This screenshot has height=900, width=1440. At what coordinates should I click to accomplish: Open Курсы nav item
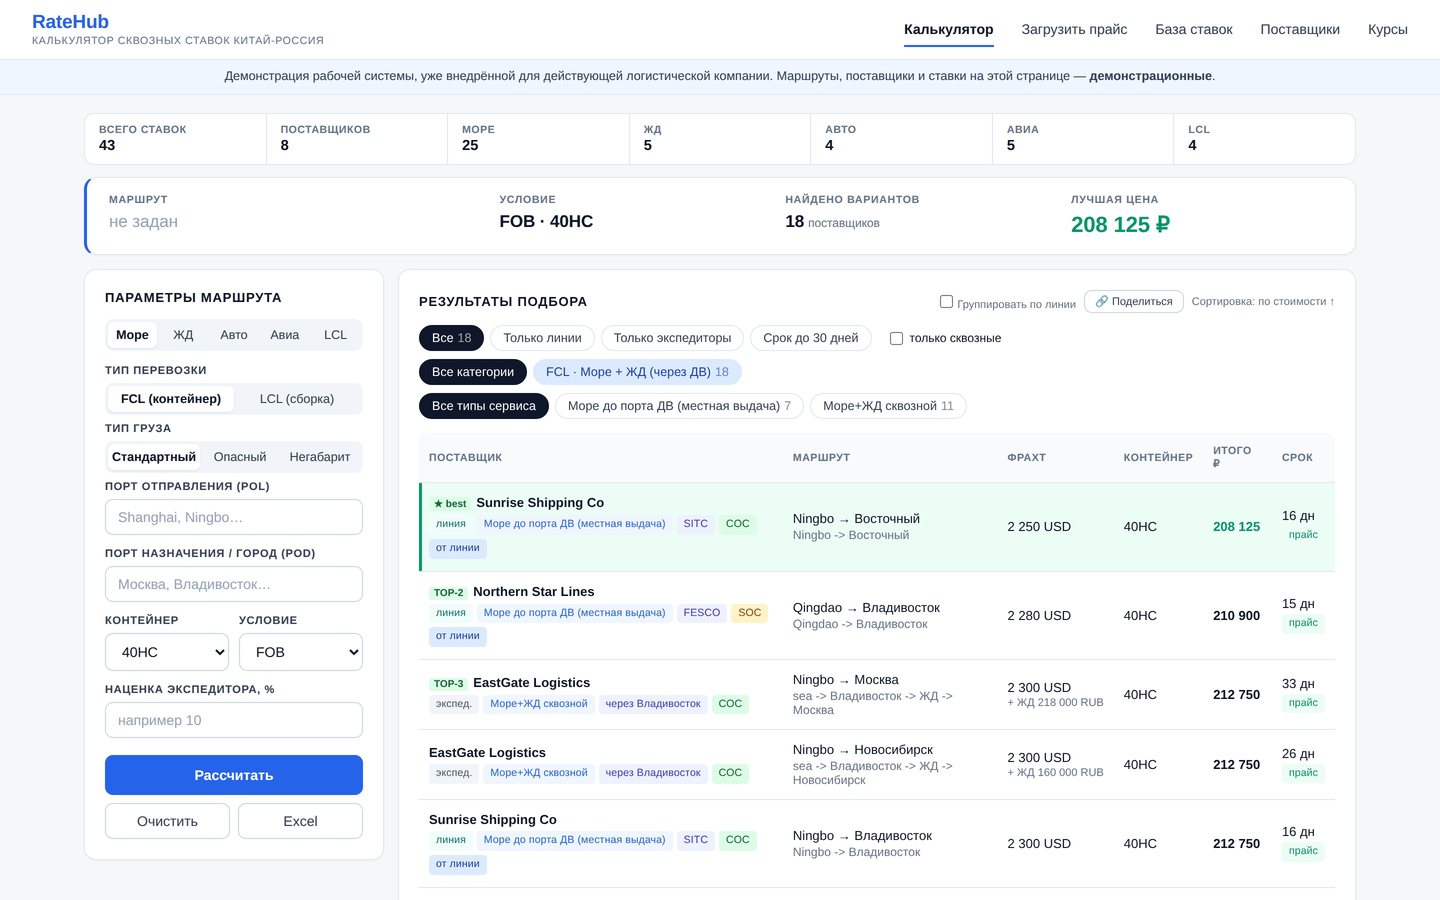tap(1387, 29)
